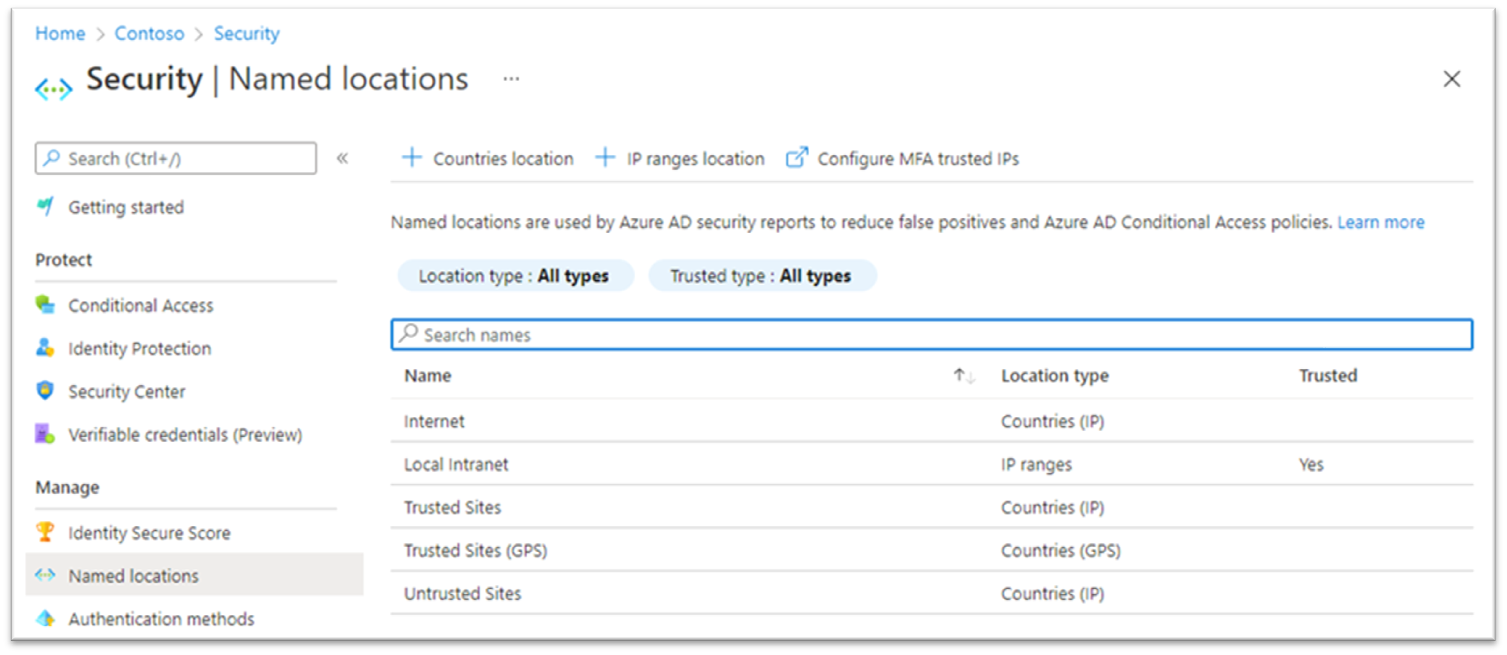
Task: Collapse the sidebar with double chevron
Action: coord(342,158)
